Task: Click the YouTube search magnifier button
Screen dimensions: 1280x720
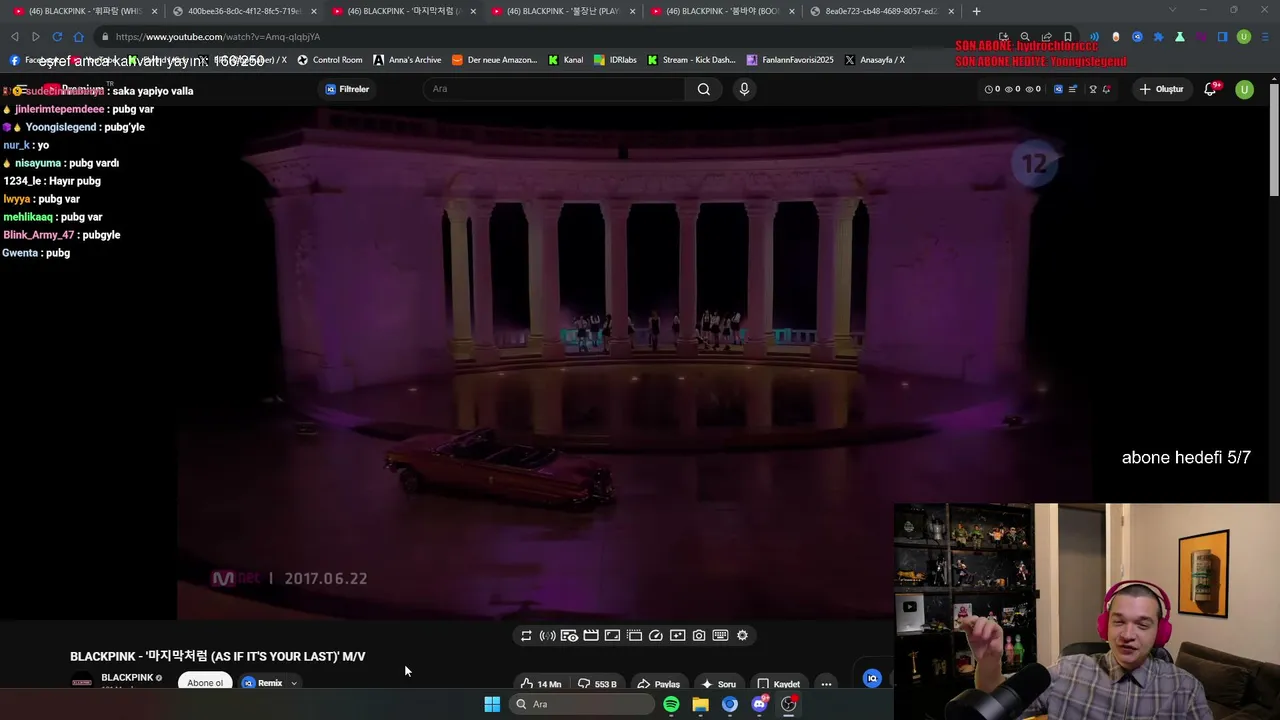Action: tap(704, 89)
